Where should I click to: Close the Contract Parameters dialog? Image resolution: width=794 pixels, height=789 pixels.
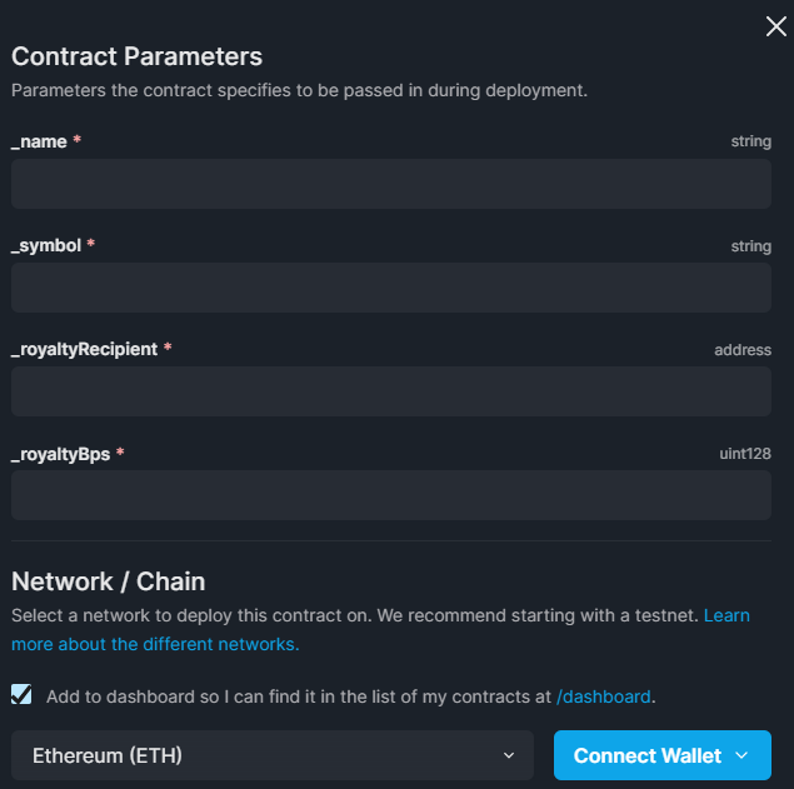pyautogui.click(x=776, y=27)
